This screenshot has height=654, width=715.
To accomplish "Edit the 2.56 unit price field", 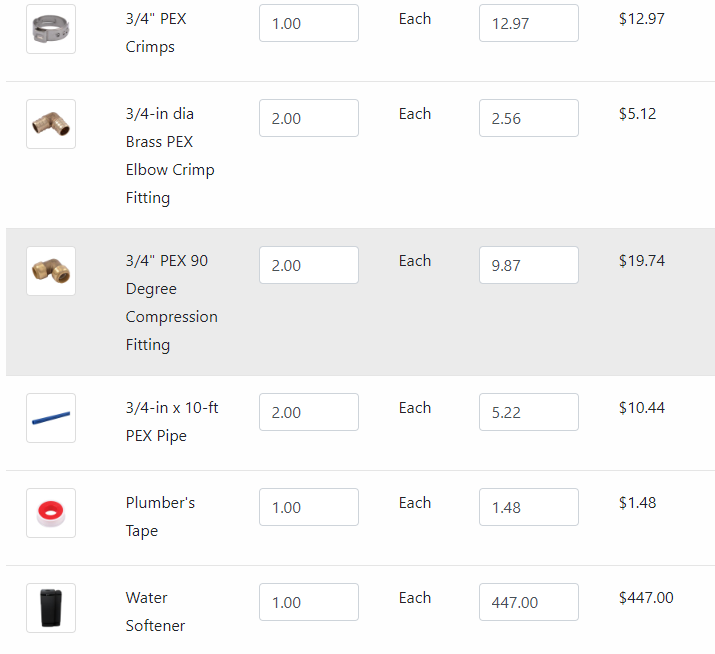I will pyautogui.click(x=528, y=118).
